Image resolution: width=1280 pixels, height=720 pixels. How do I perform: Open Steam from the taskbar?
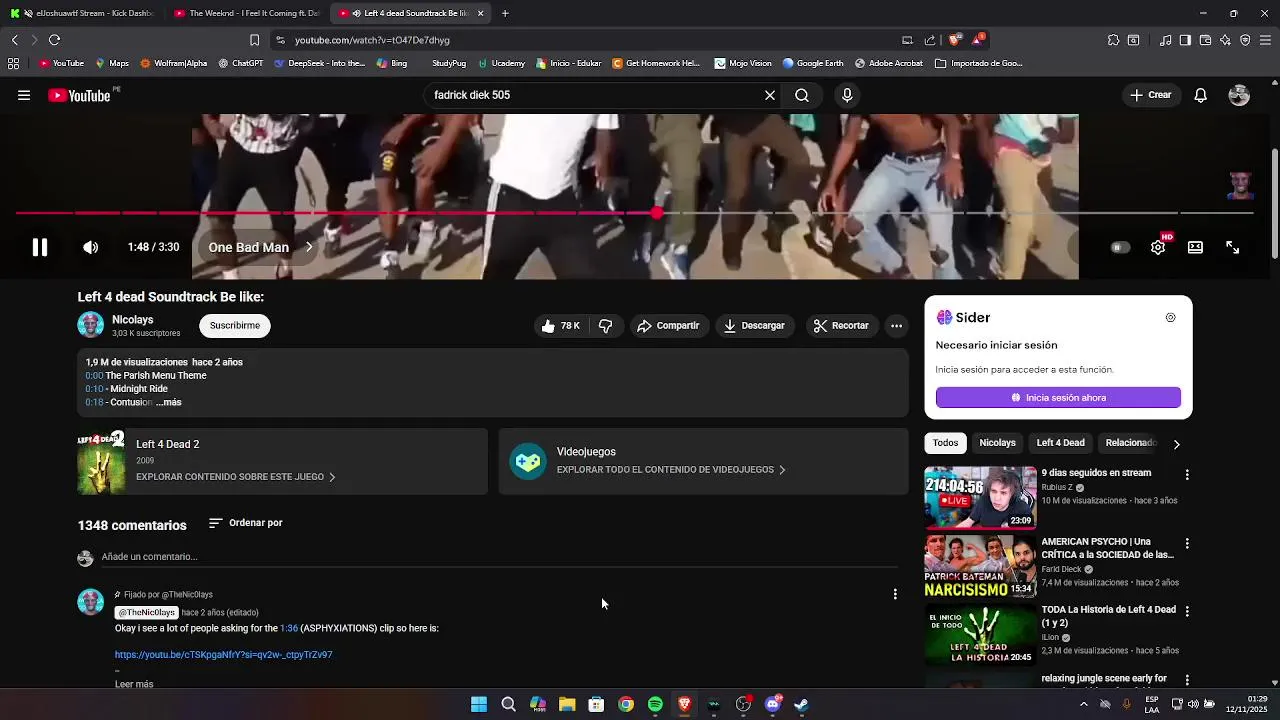click(x=801, y=704)
